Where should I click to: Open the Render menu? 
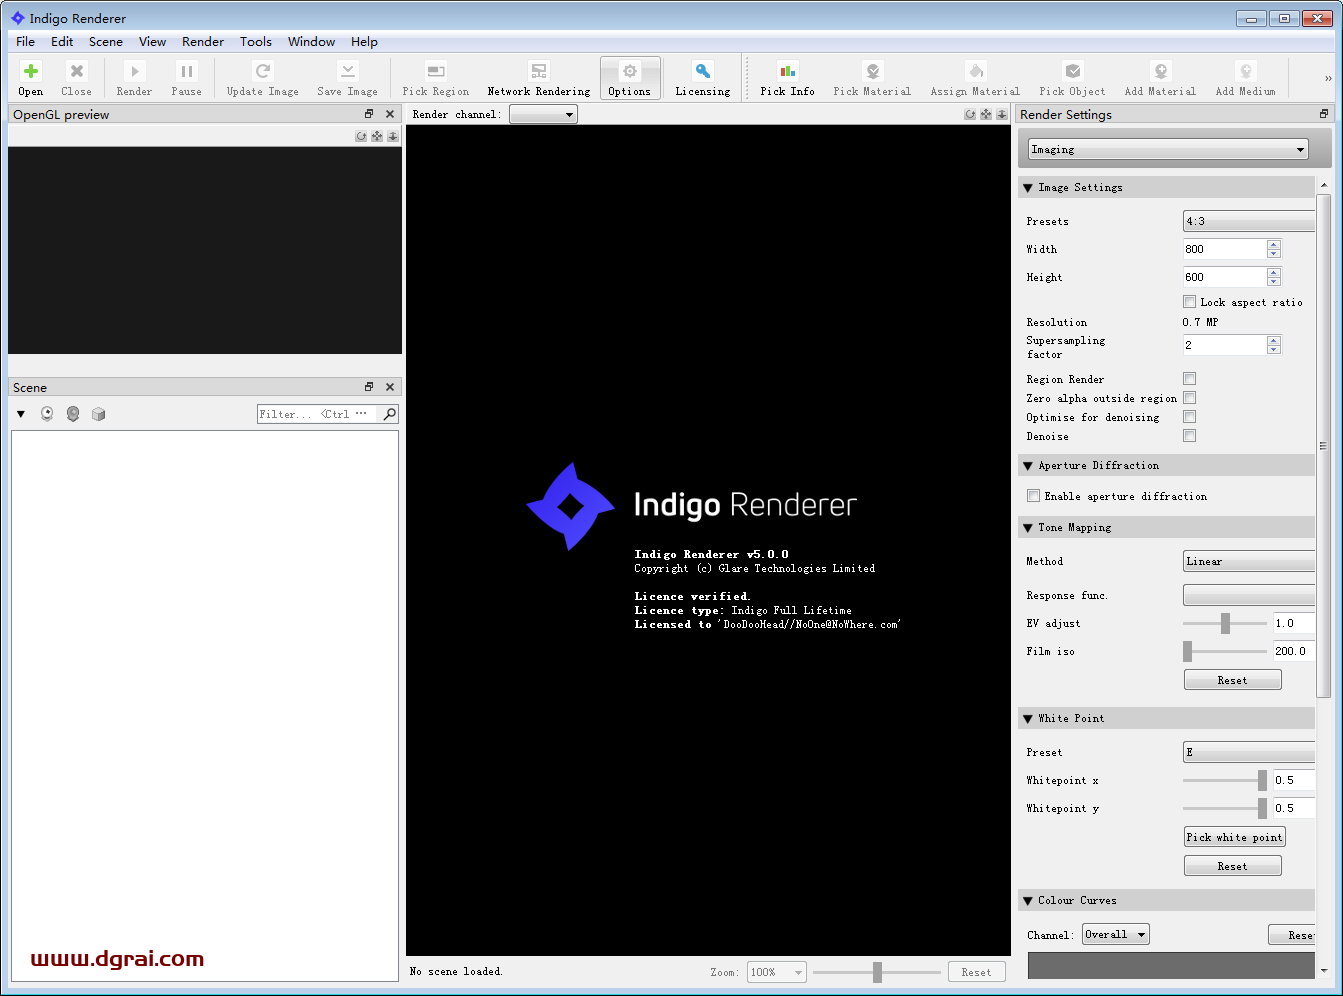203,41
